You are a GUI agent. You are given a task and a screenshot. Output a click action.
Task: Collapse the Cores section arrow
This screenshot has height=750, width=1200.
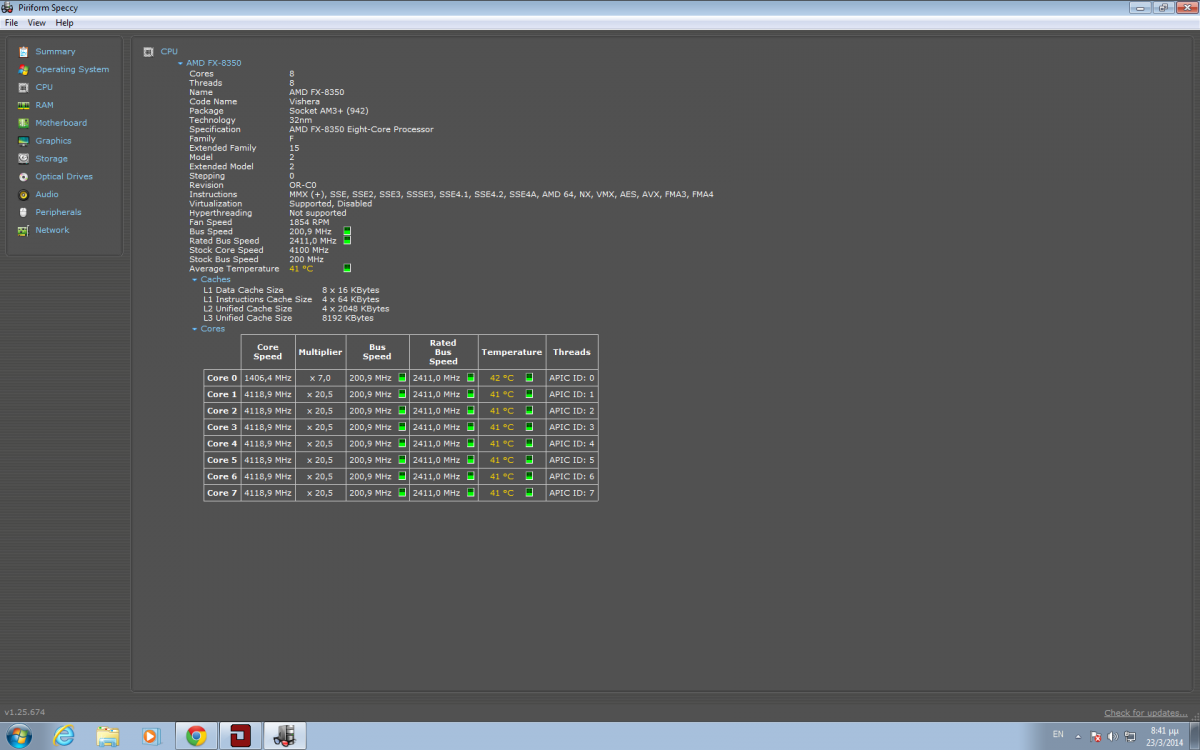(x=195, y=329)
